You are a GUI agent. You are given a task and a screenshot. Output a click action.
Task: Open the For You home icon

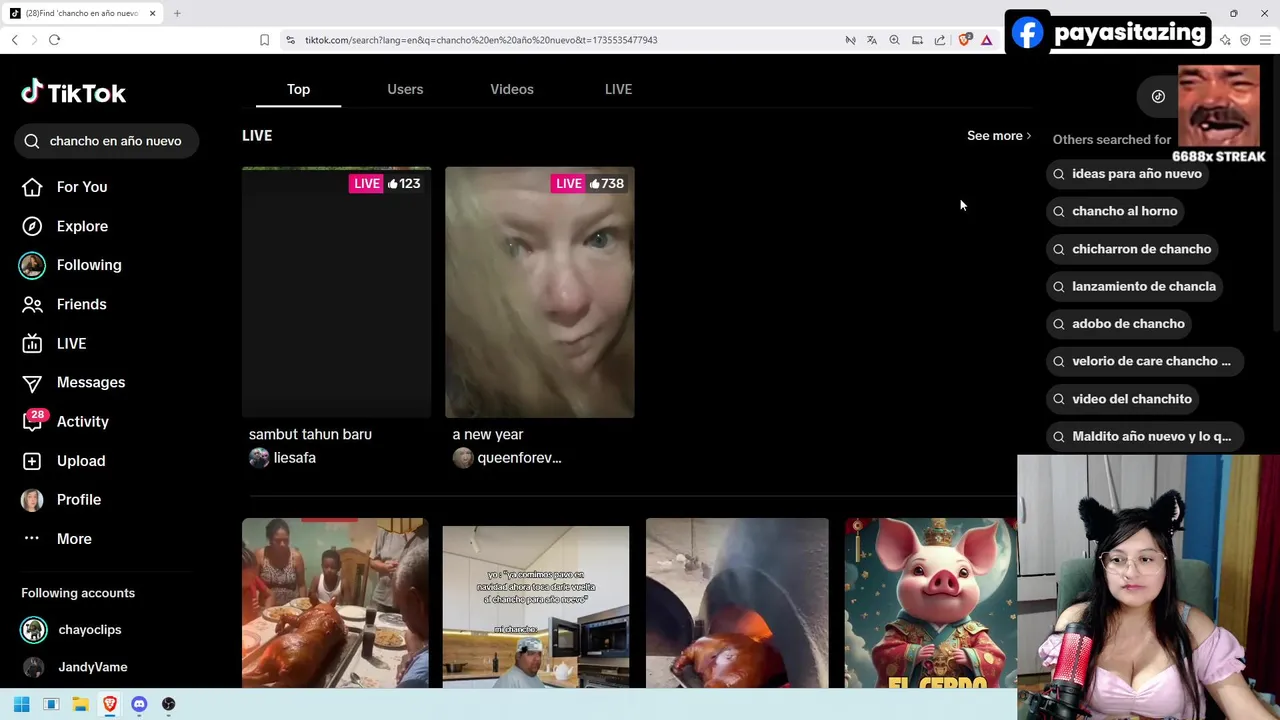click(x=32, y=187)
